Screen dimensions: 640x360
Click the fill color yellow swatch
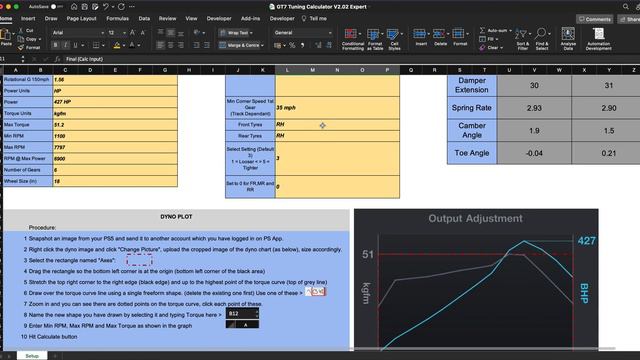click(117, 45)
